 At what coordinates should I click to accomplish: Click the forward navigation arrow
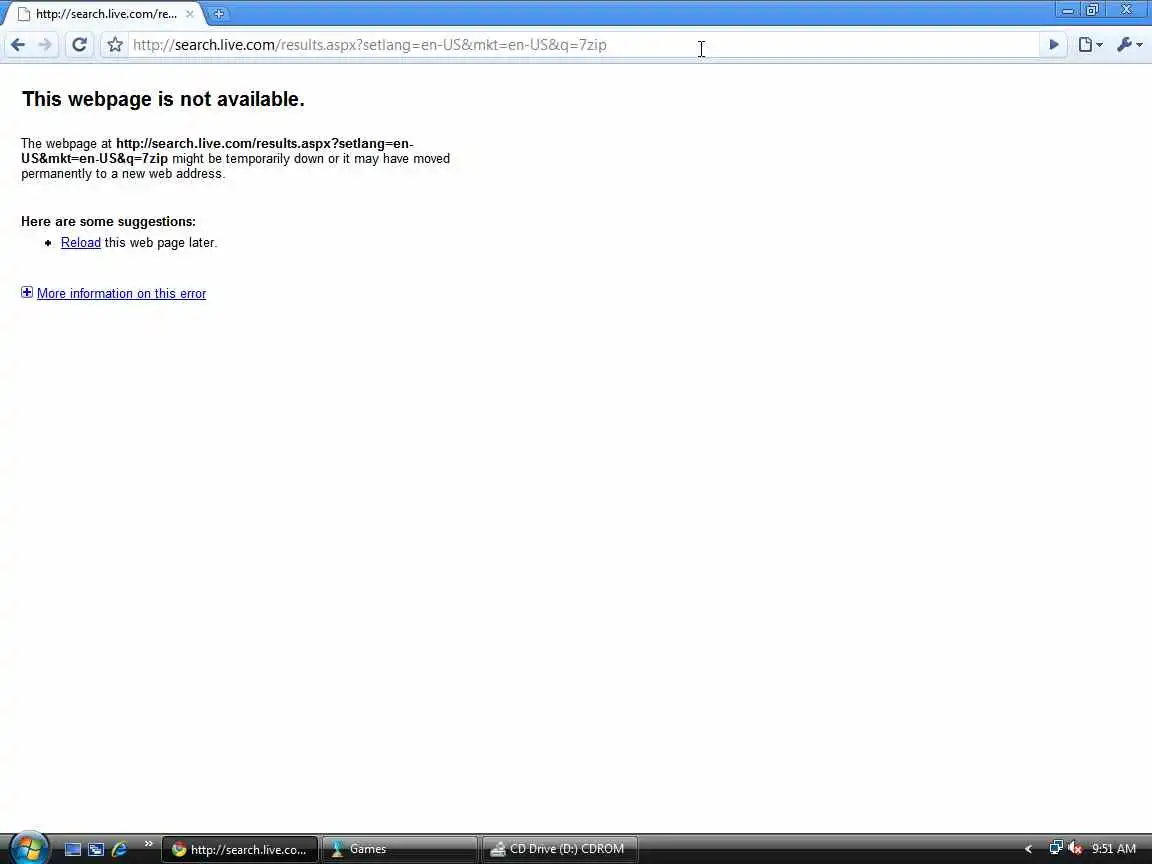(46, 45)
